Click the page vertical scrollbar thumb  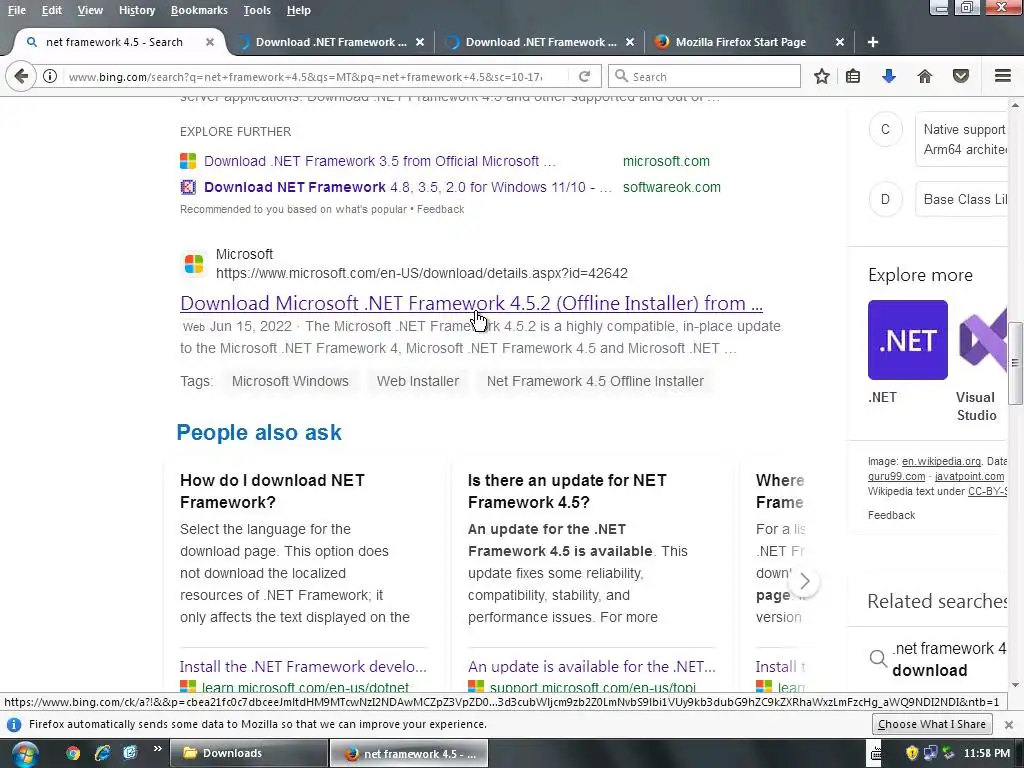pyautogui.click(x=1015, y=363)
